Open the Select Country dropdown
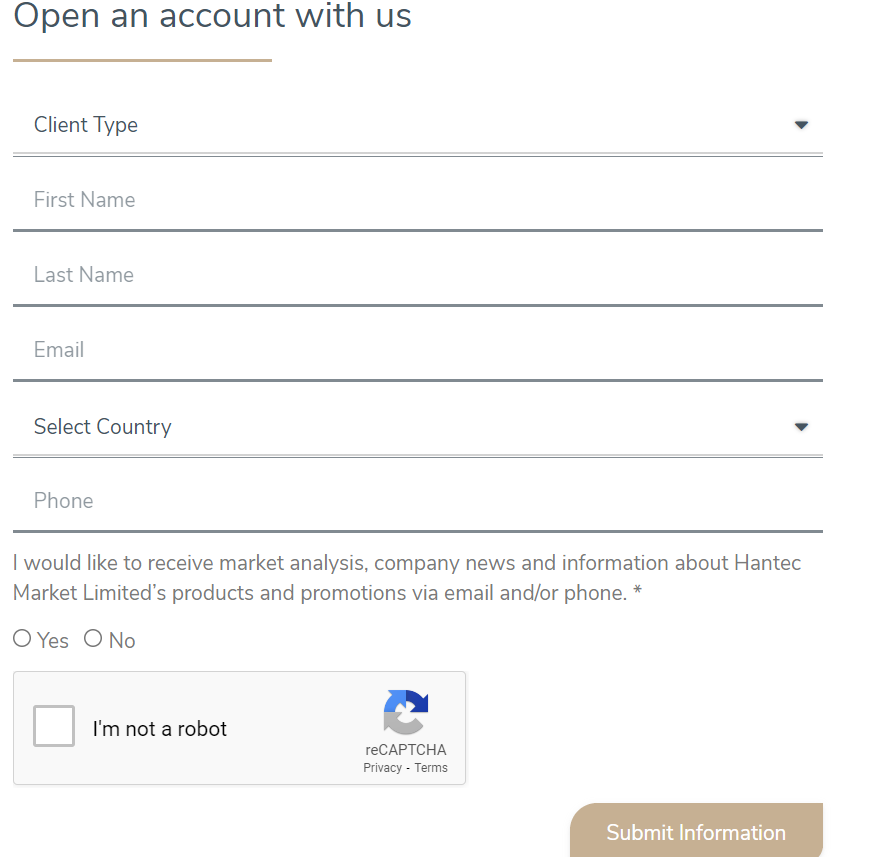The width and height of the screenshot is (877, 857). click(418, 427)
